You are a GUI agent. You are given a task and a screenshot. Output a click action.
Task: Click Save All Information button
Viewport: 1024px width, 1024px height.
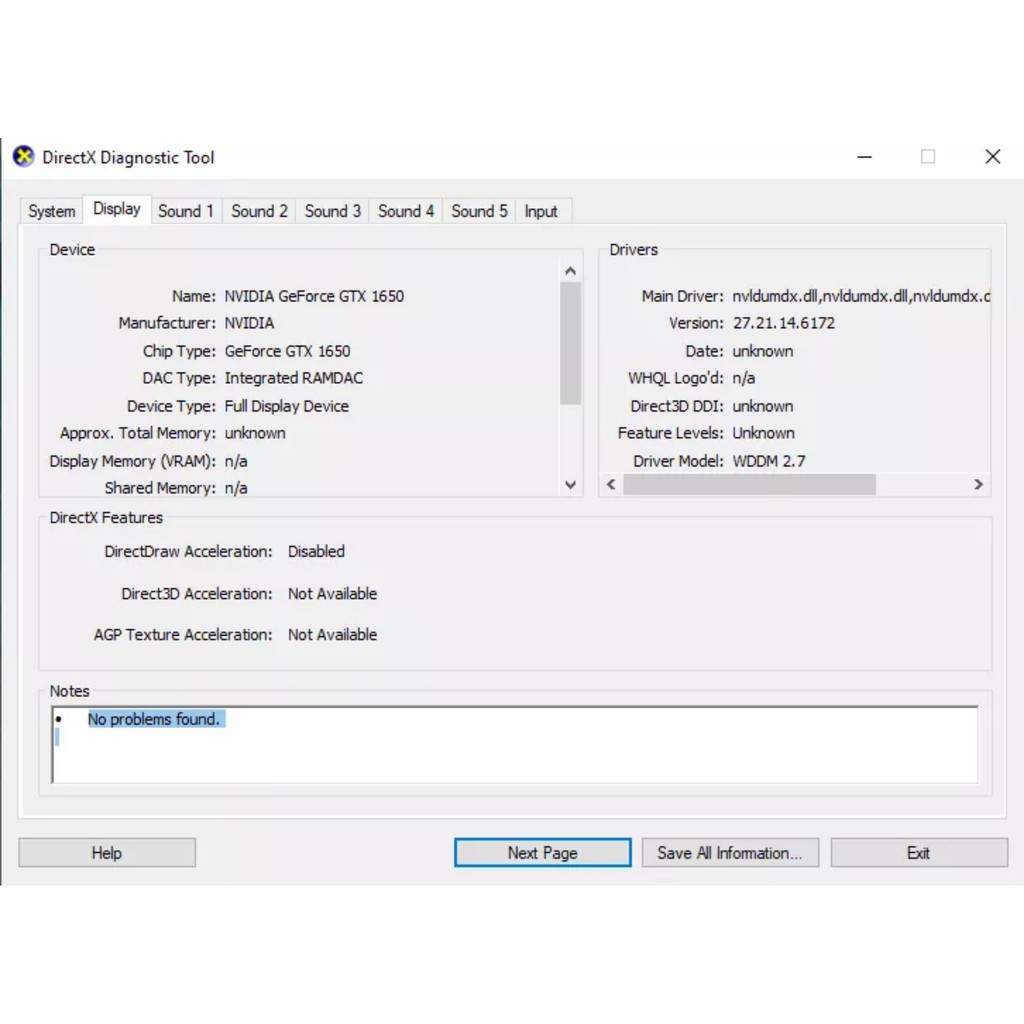(729, 853)
